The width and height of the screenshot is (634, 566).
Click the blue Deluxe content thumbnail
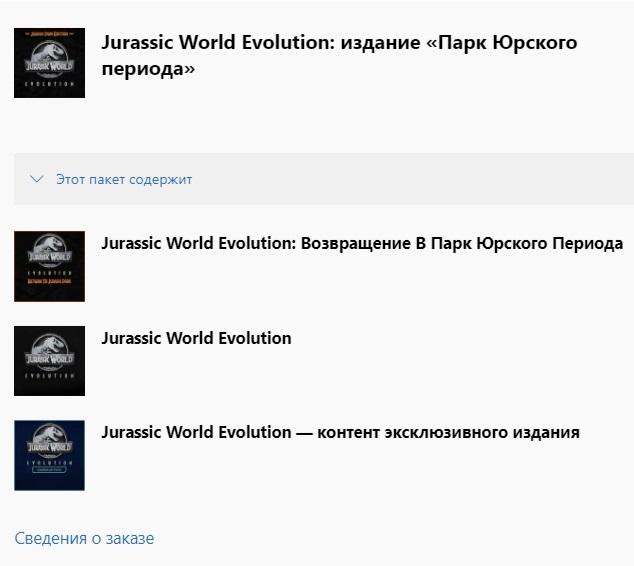coord(49,455)
